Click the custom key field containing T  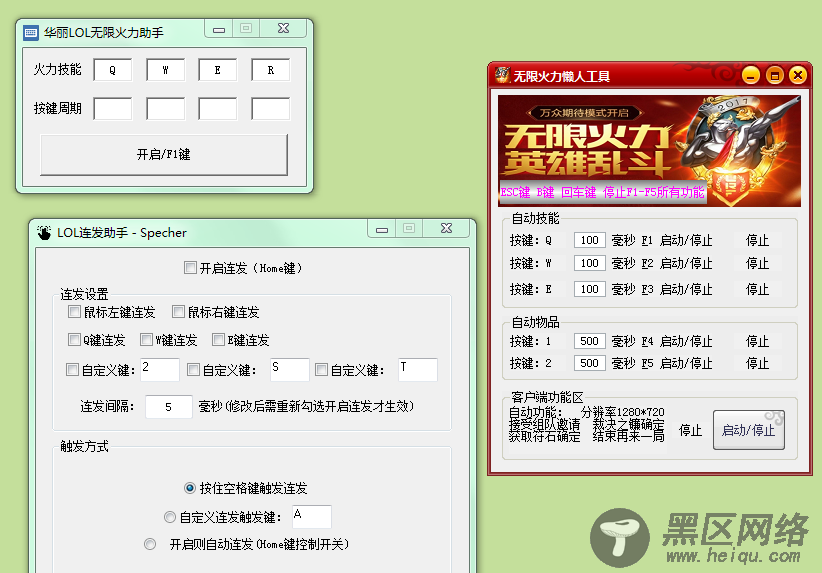[418, 370]
